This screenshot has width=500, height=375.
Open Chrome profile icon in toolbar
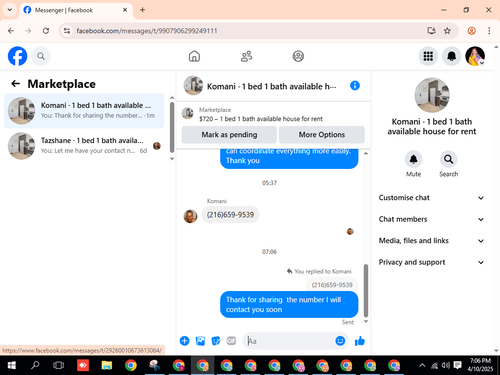(x=471, y=31)
